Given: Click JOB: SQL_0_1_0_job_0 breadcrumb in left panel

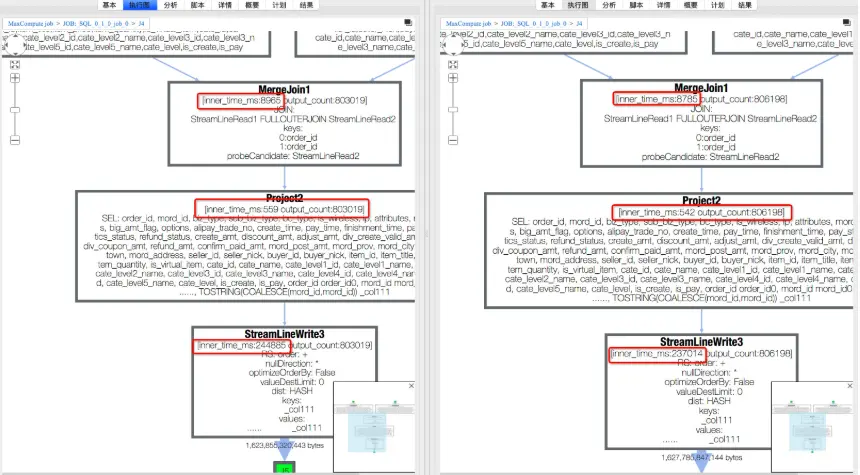Looking at the screenshot, I should point(95,24).
